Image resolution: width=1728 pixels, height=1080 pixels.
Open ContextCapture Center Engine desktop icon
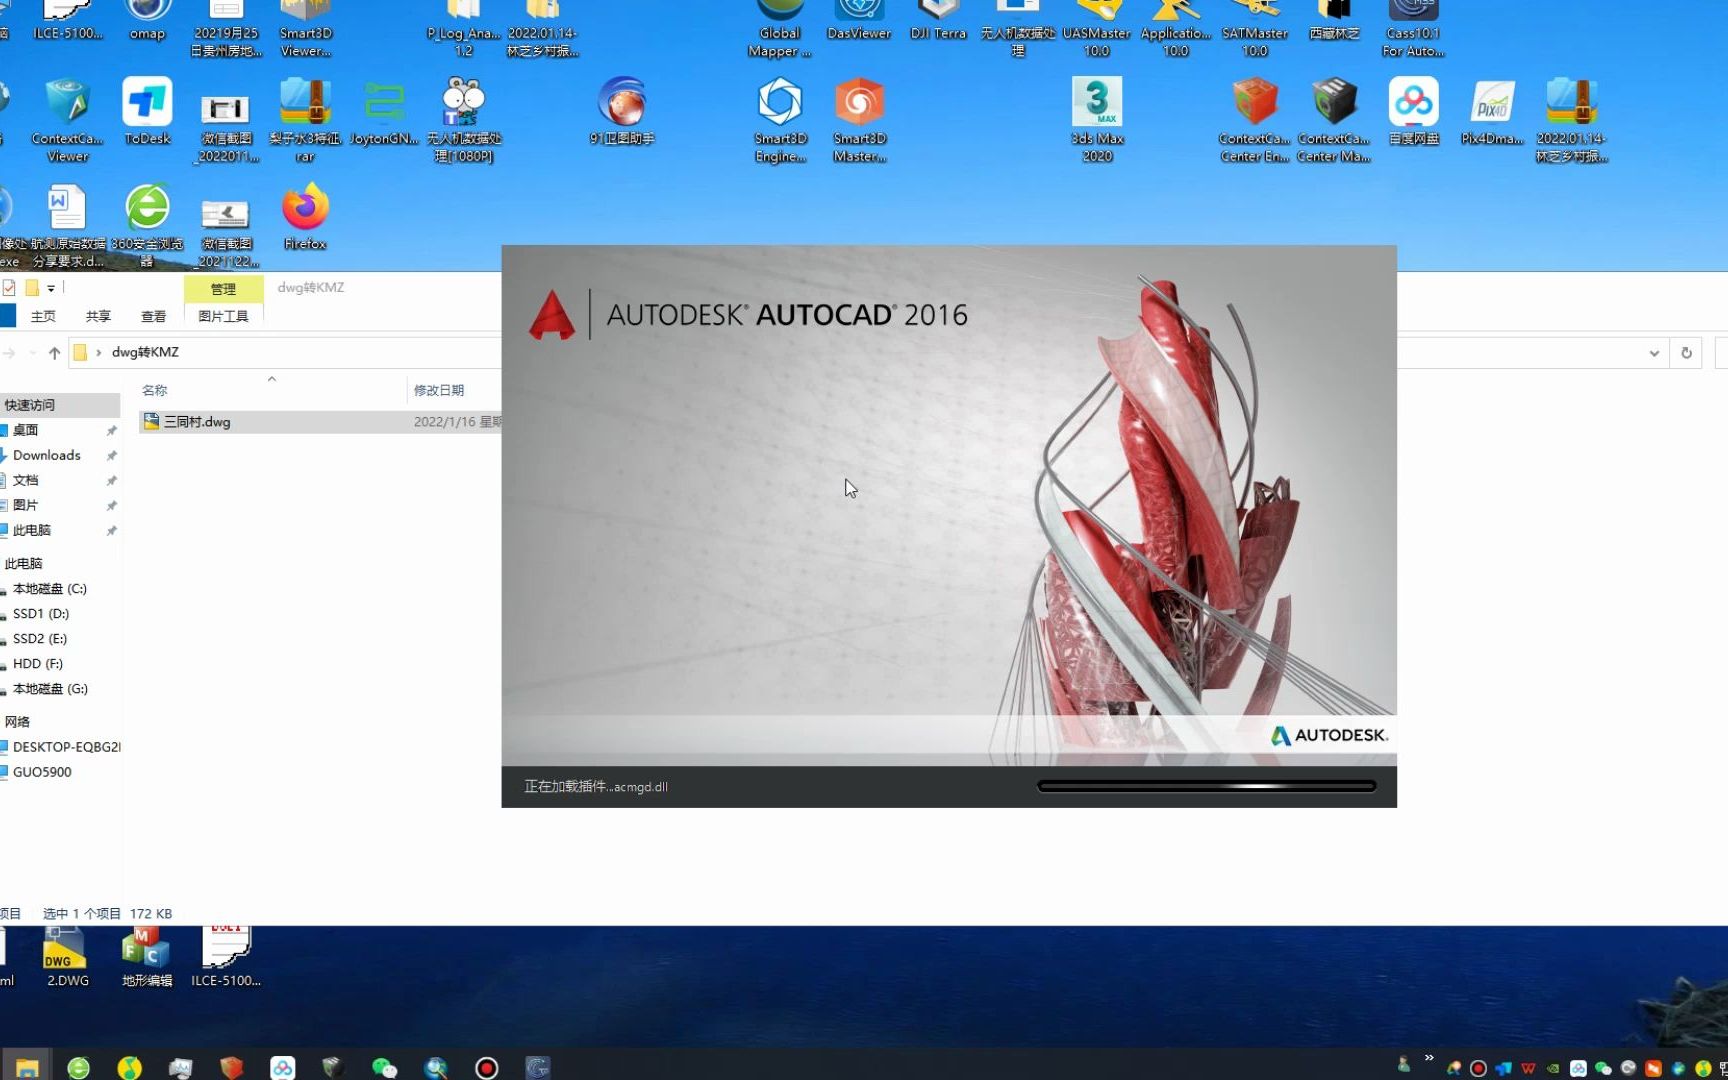pyautogui.click(x=1254, y=120)
